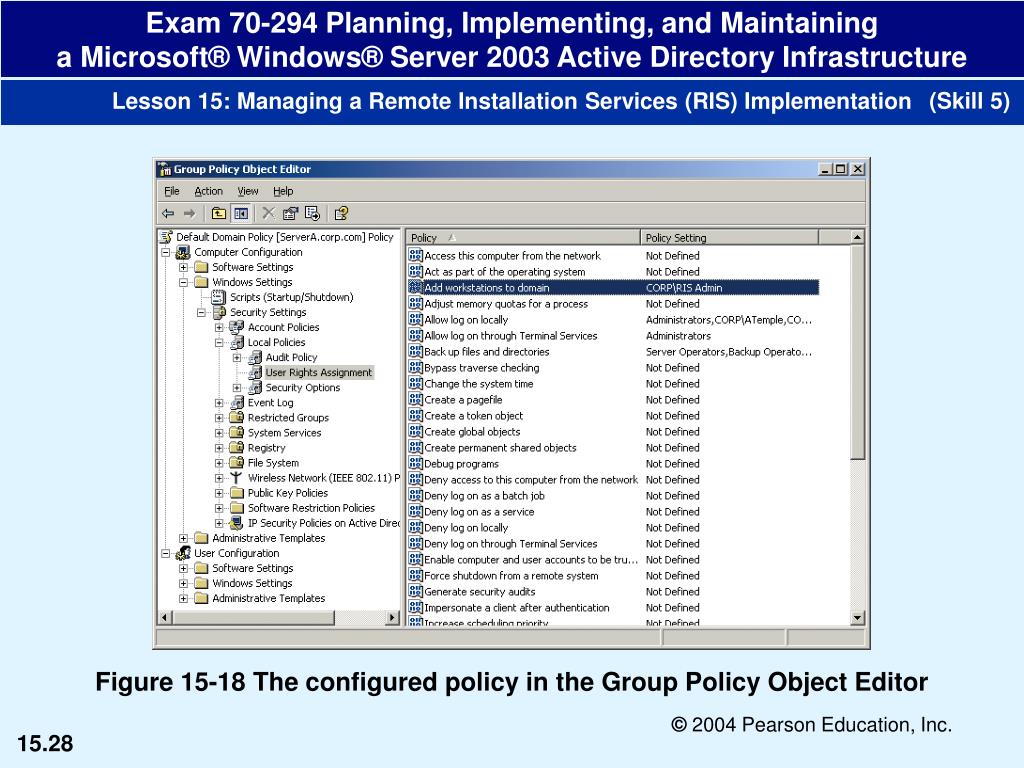Click the IP Security Policies icon
Image resolution: width=1024 pixels, height=768 pixels.
pyautogui.click(x=236, y=523)
